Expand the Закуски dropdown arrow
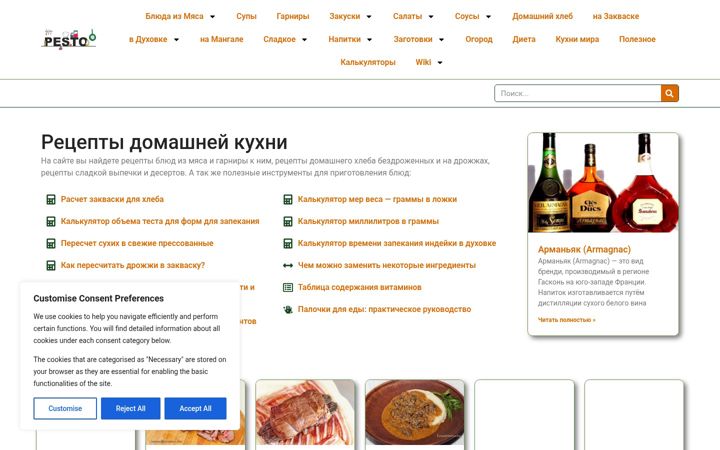This screenshot has height=450, width=720. click(369, 17)
